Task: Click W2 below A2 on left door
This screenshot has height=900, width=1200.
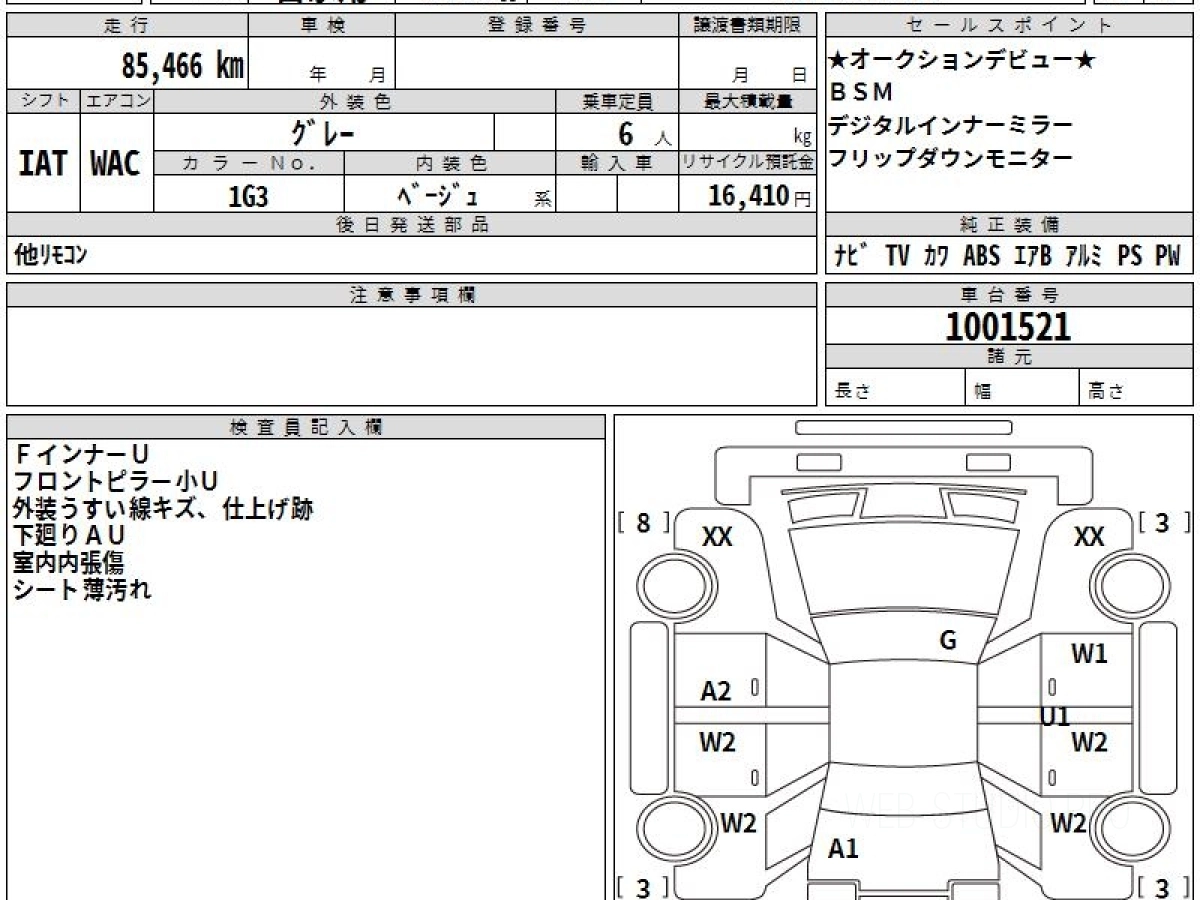Action: [717, 743]
